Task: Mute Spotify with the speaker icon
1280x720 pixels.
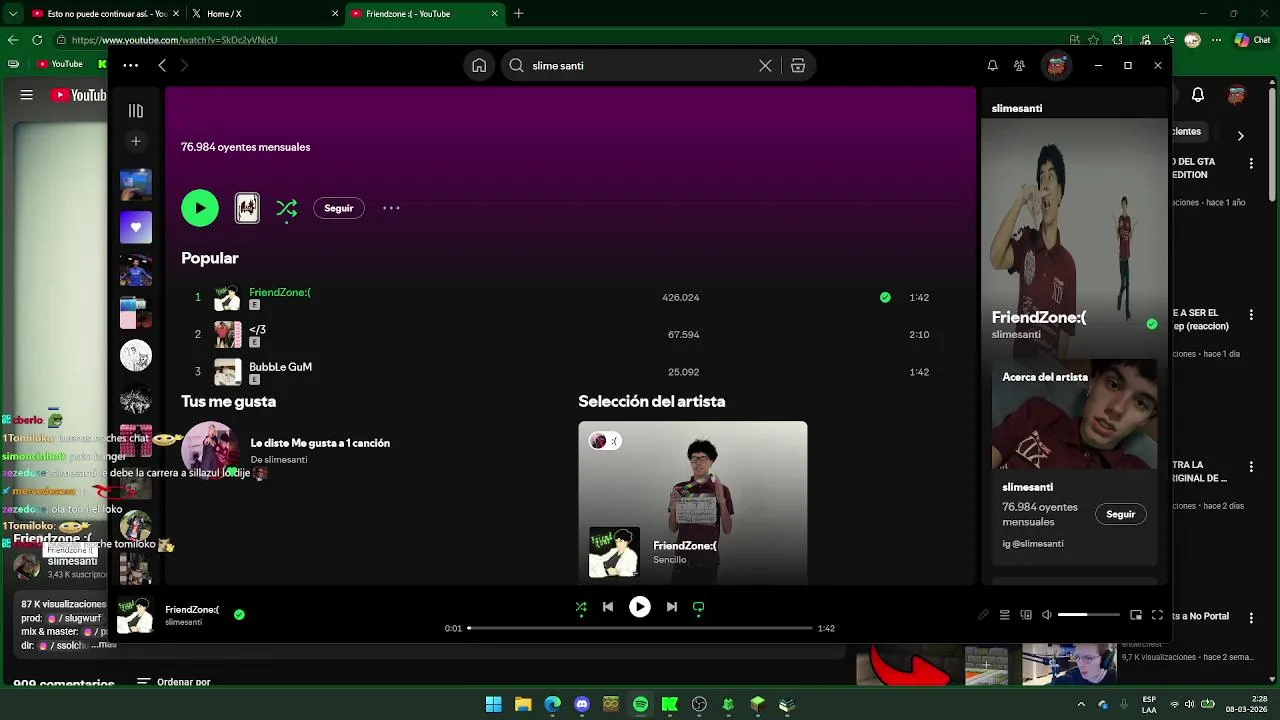Action: (x=1047, y=615)
